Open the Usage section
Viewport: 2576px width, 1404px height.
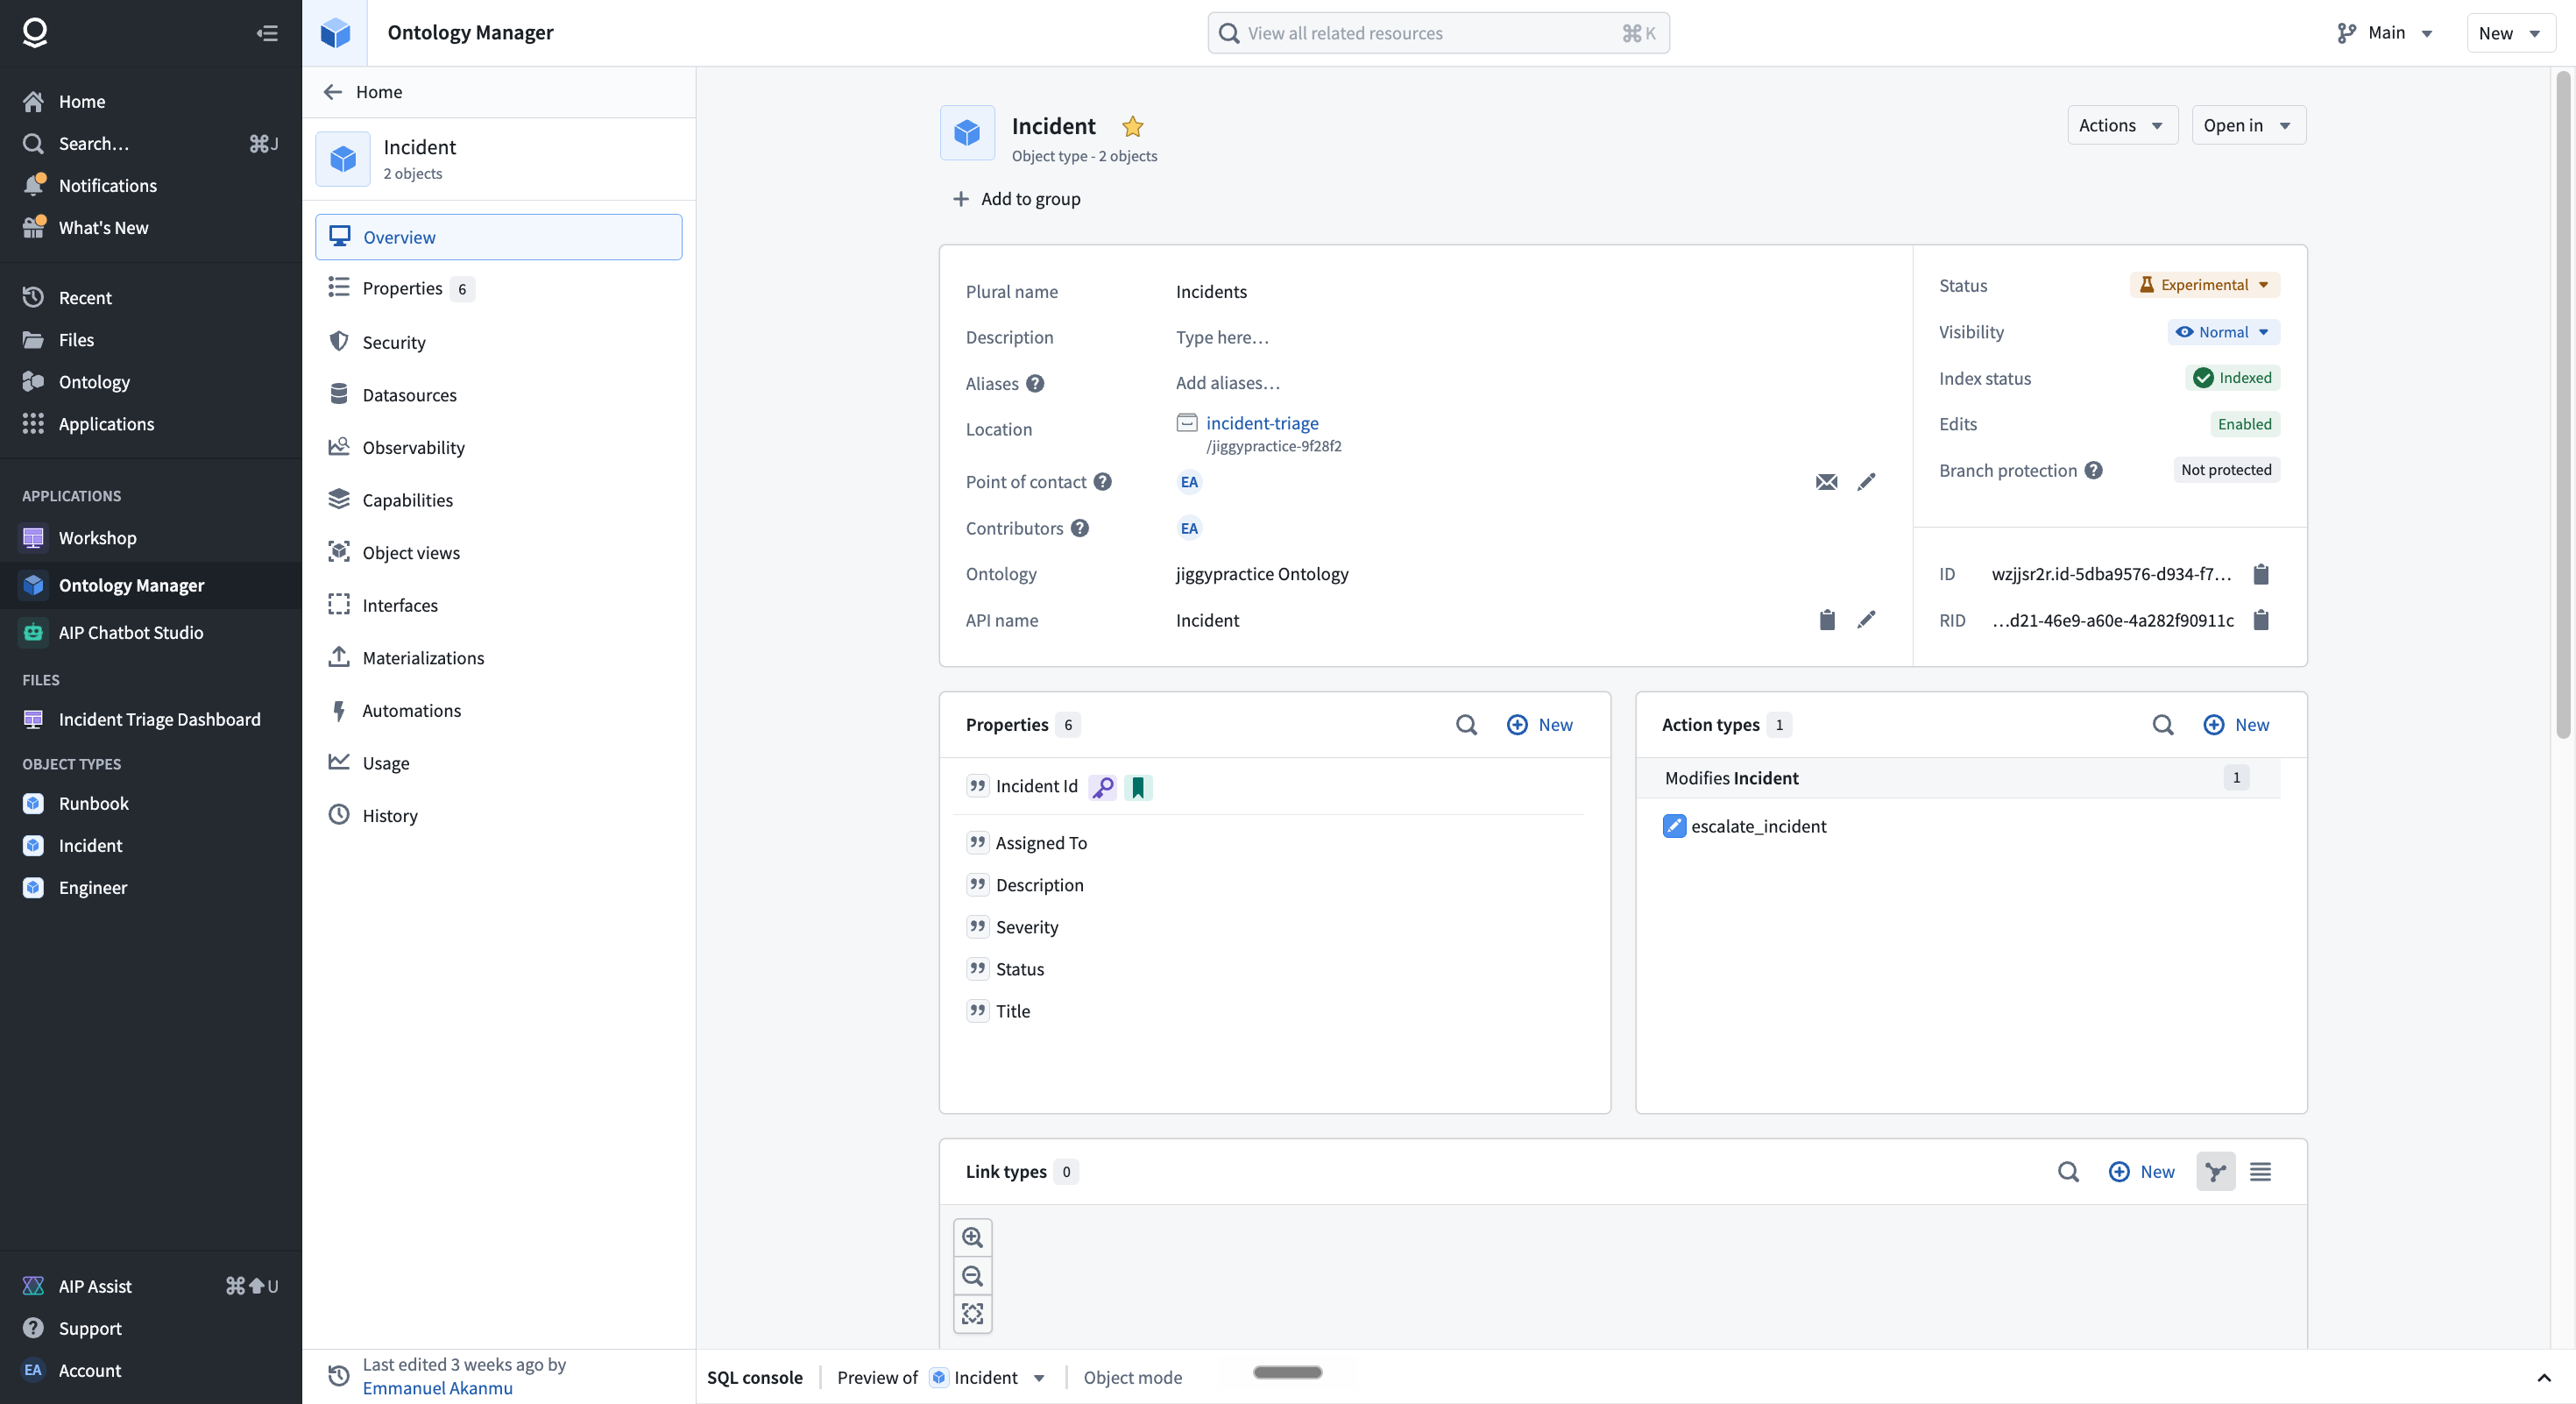[x=498, y=763]
